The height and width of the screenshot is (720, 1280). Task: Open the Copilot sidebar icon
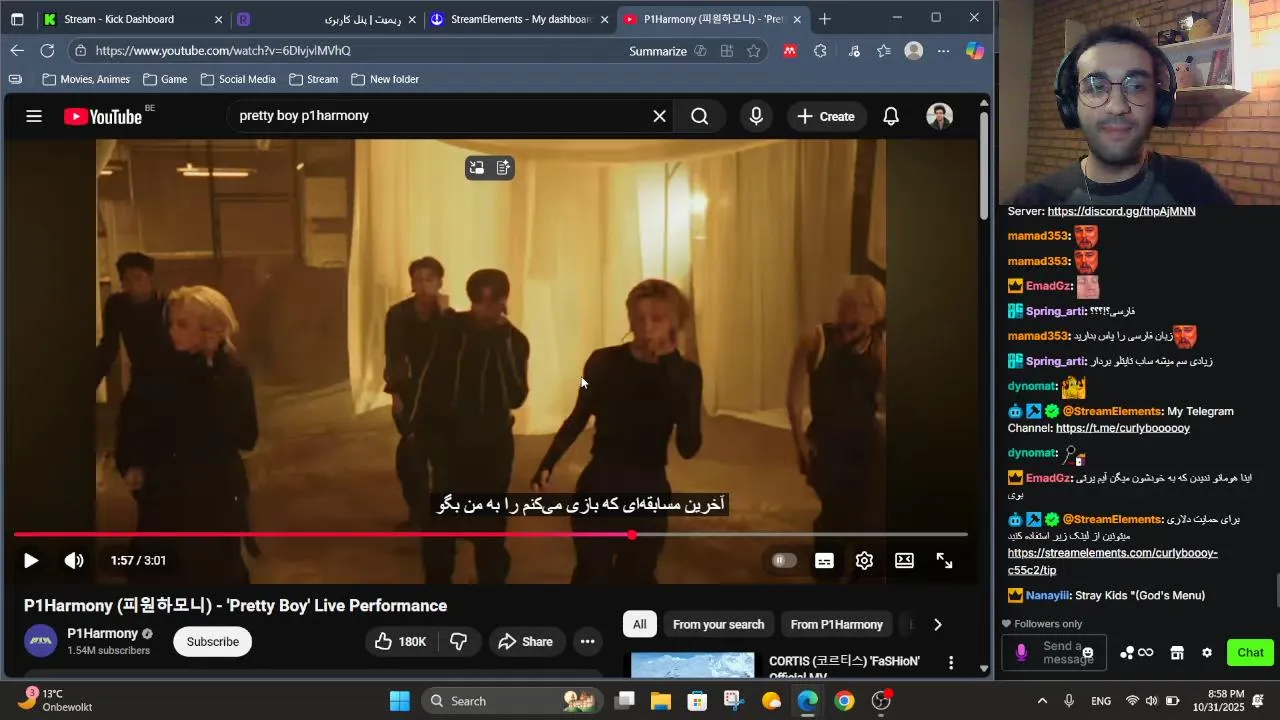975,51
